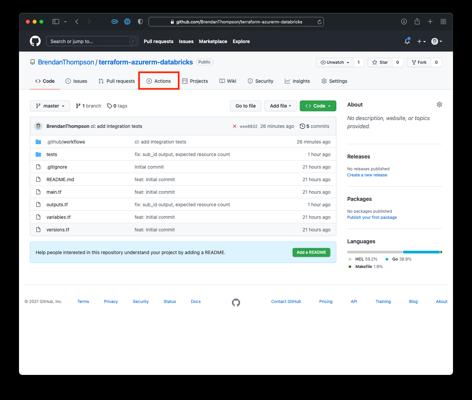Open the repository Security tab
Screen dimensions: 472x400
pyautogui.click(x=260, y=81)
